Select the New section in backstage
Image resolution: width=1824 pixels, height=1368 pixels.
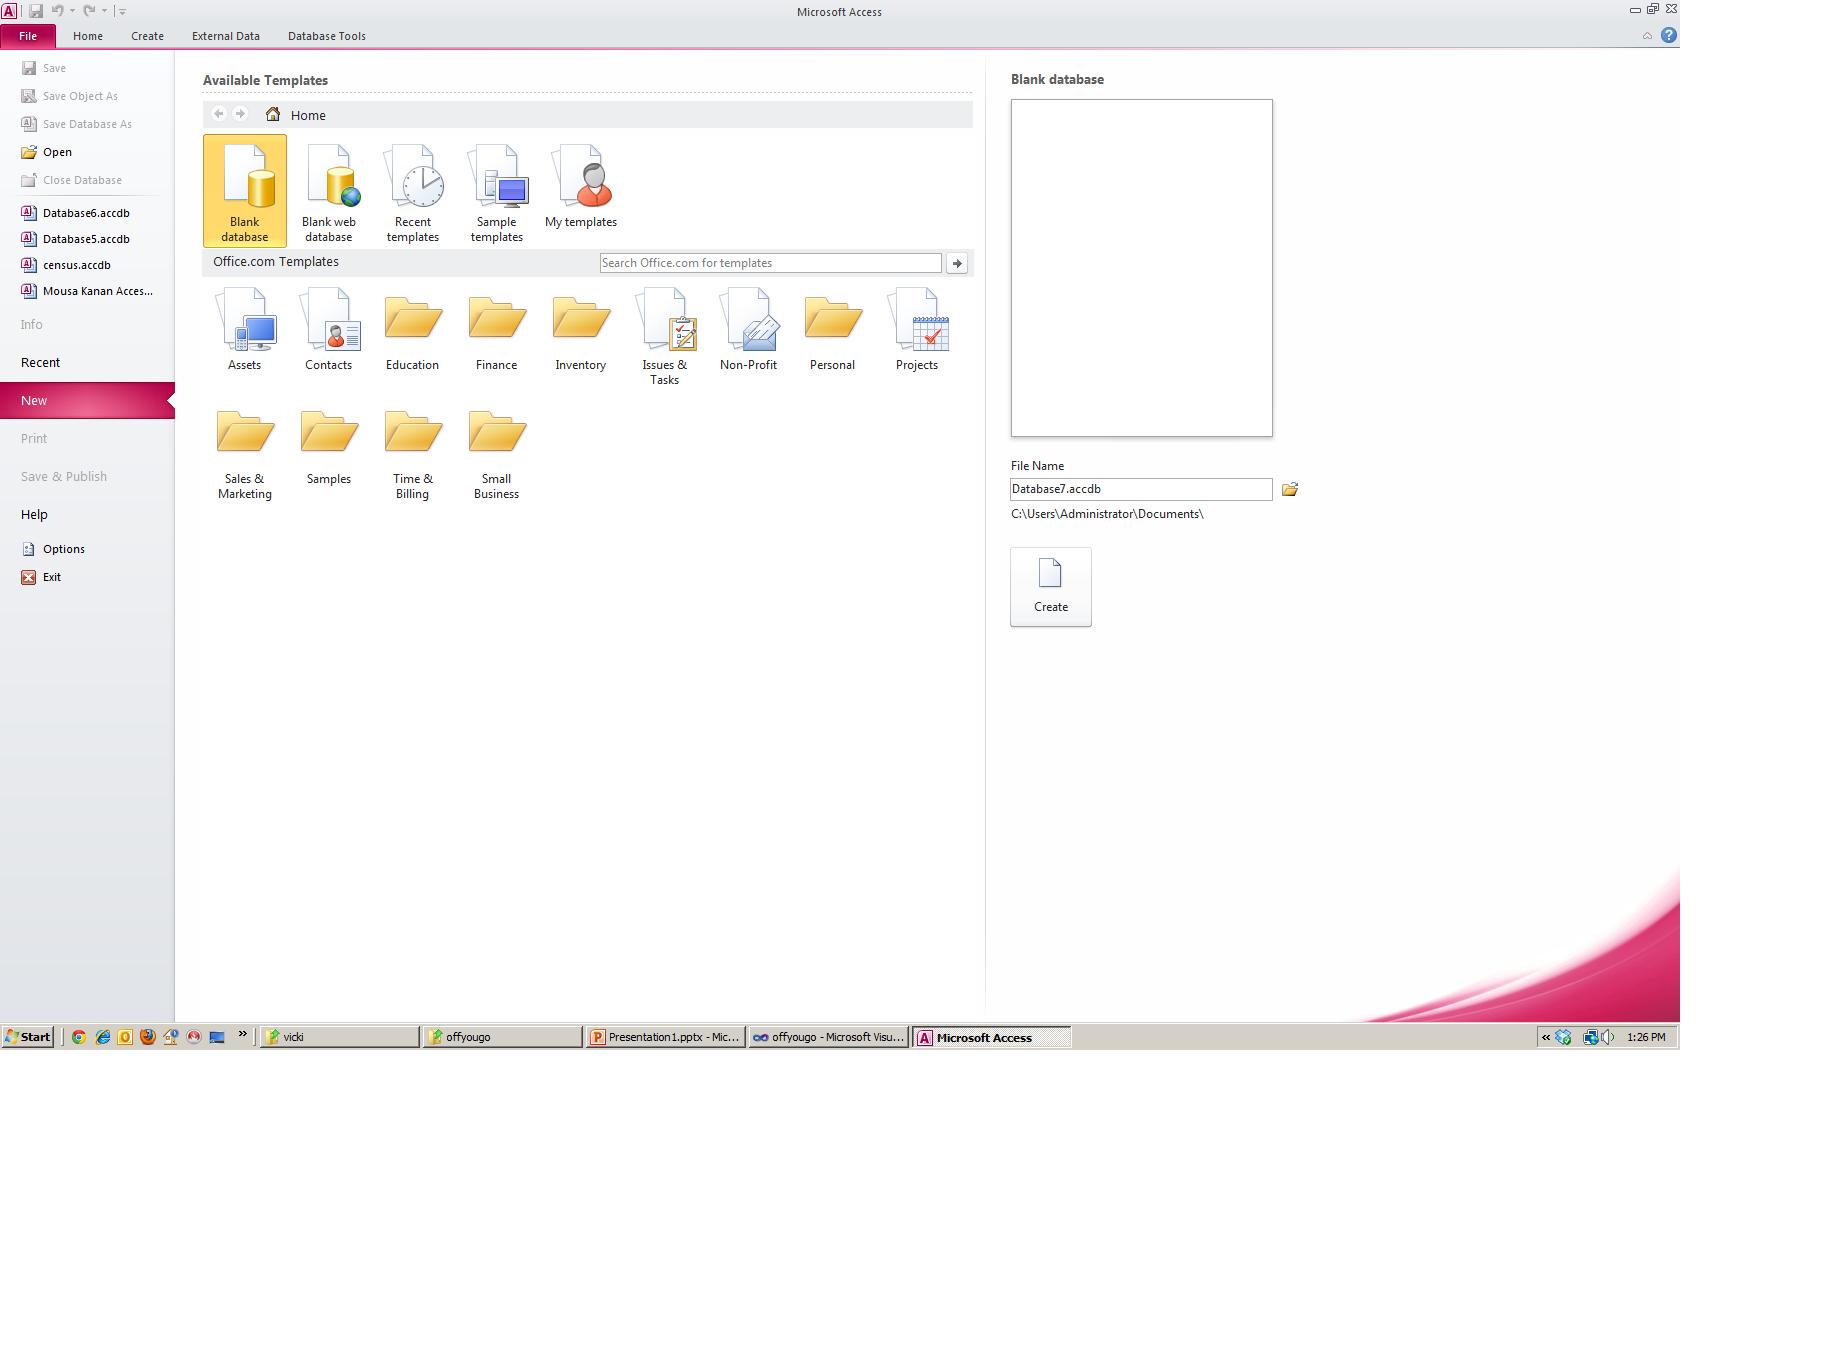click(x=87, y=400)
